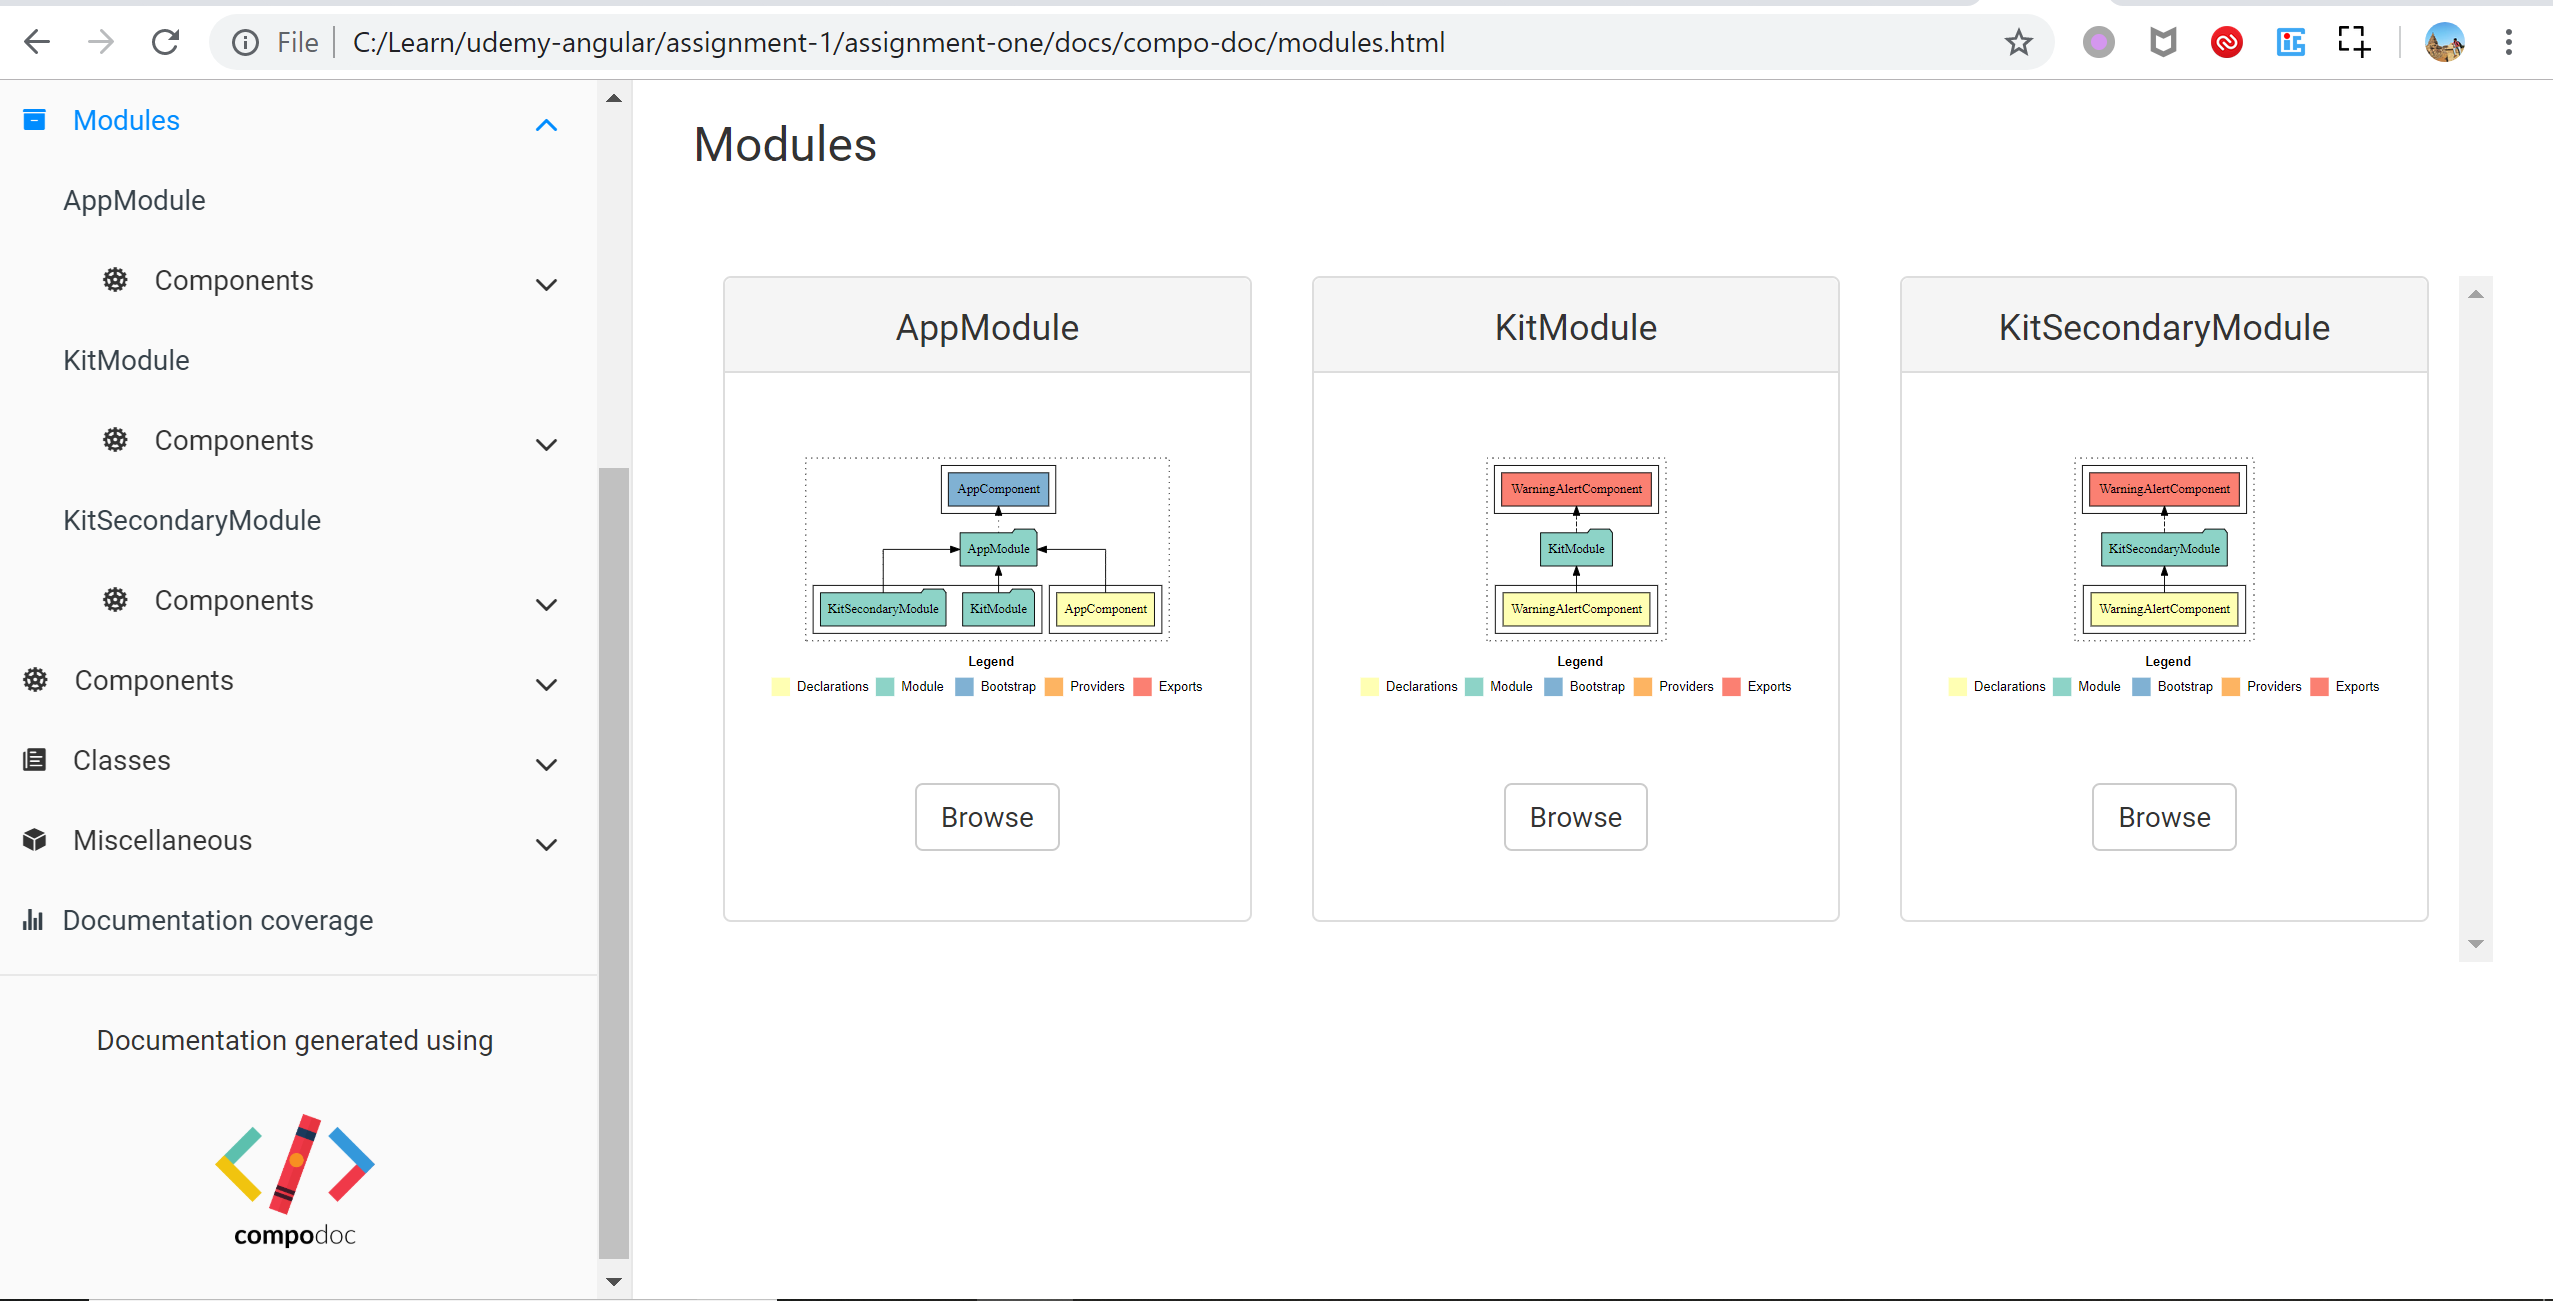
Task: Open the Chrome three-dot menu
Action: [x=2509, y=42]
